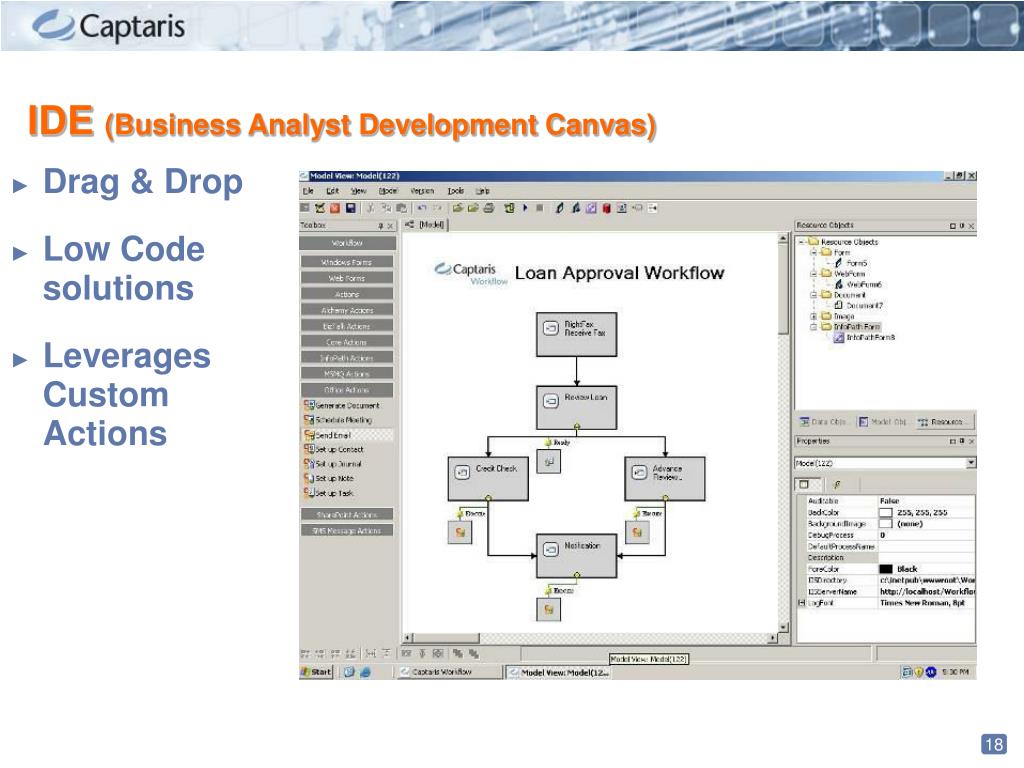Open the Edit menu

coord(332,191)
